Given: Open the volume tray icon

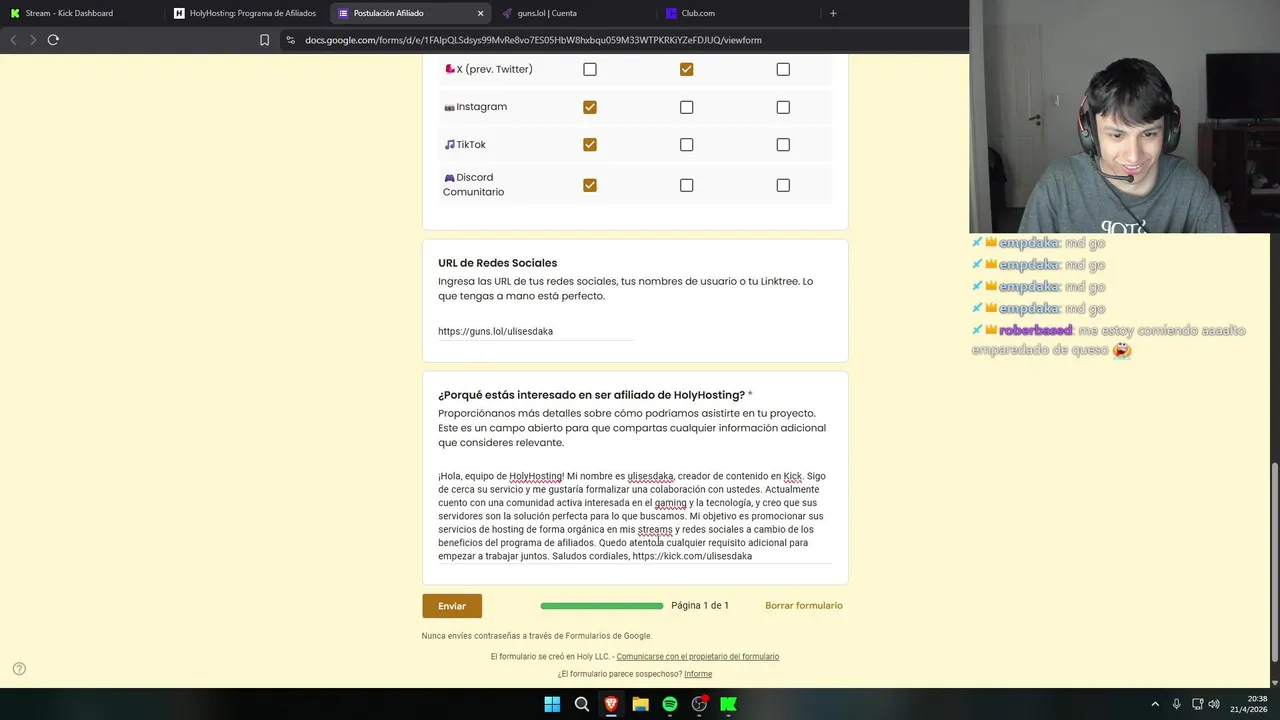Looking at the screenshot, I should (1214, 704).
